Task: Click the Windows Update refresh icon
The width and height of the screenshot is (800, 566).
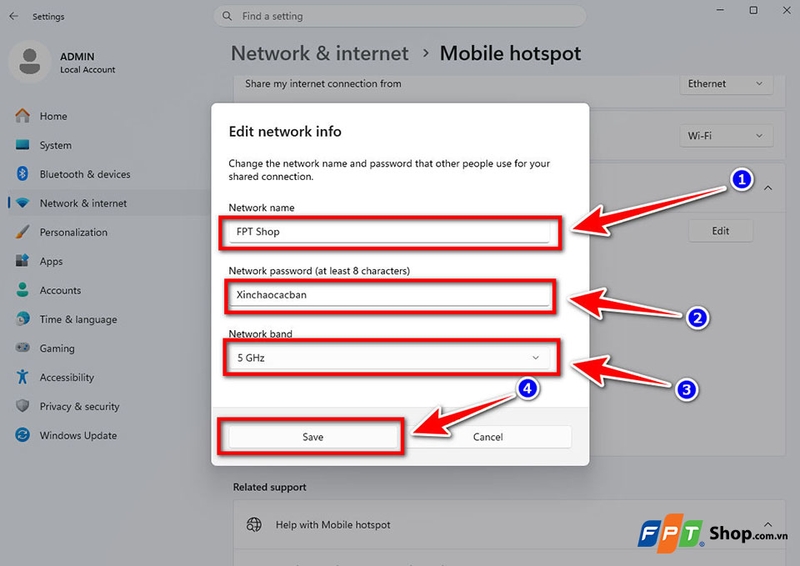Action: coord(22,435)
